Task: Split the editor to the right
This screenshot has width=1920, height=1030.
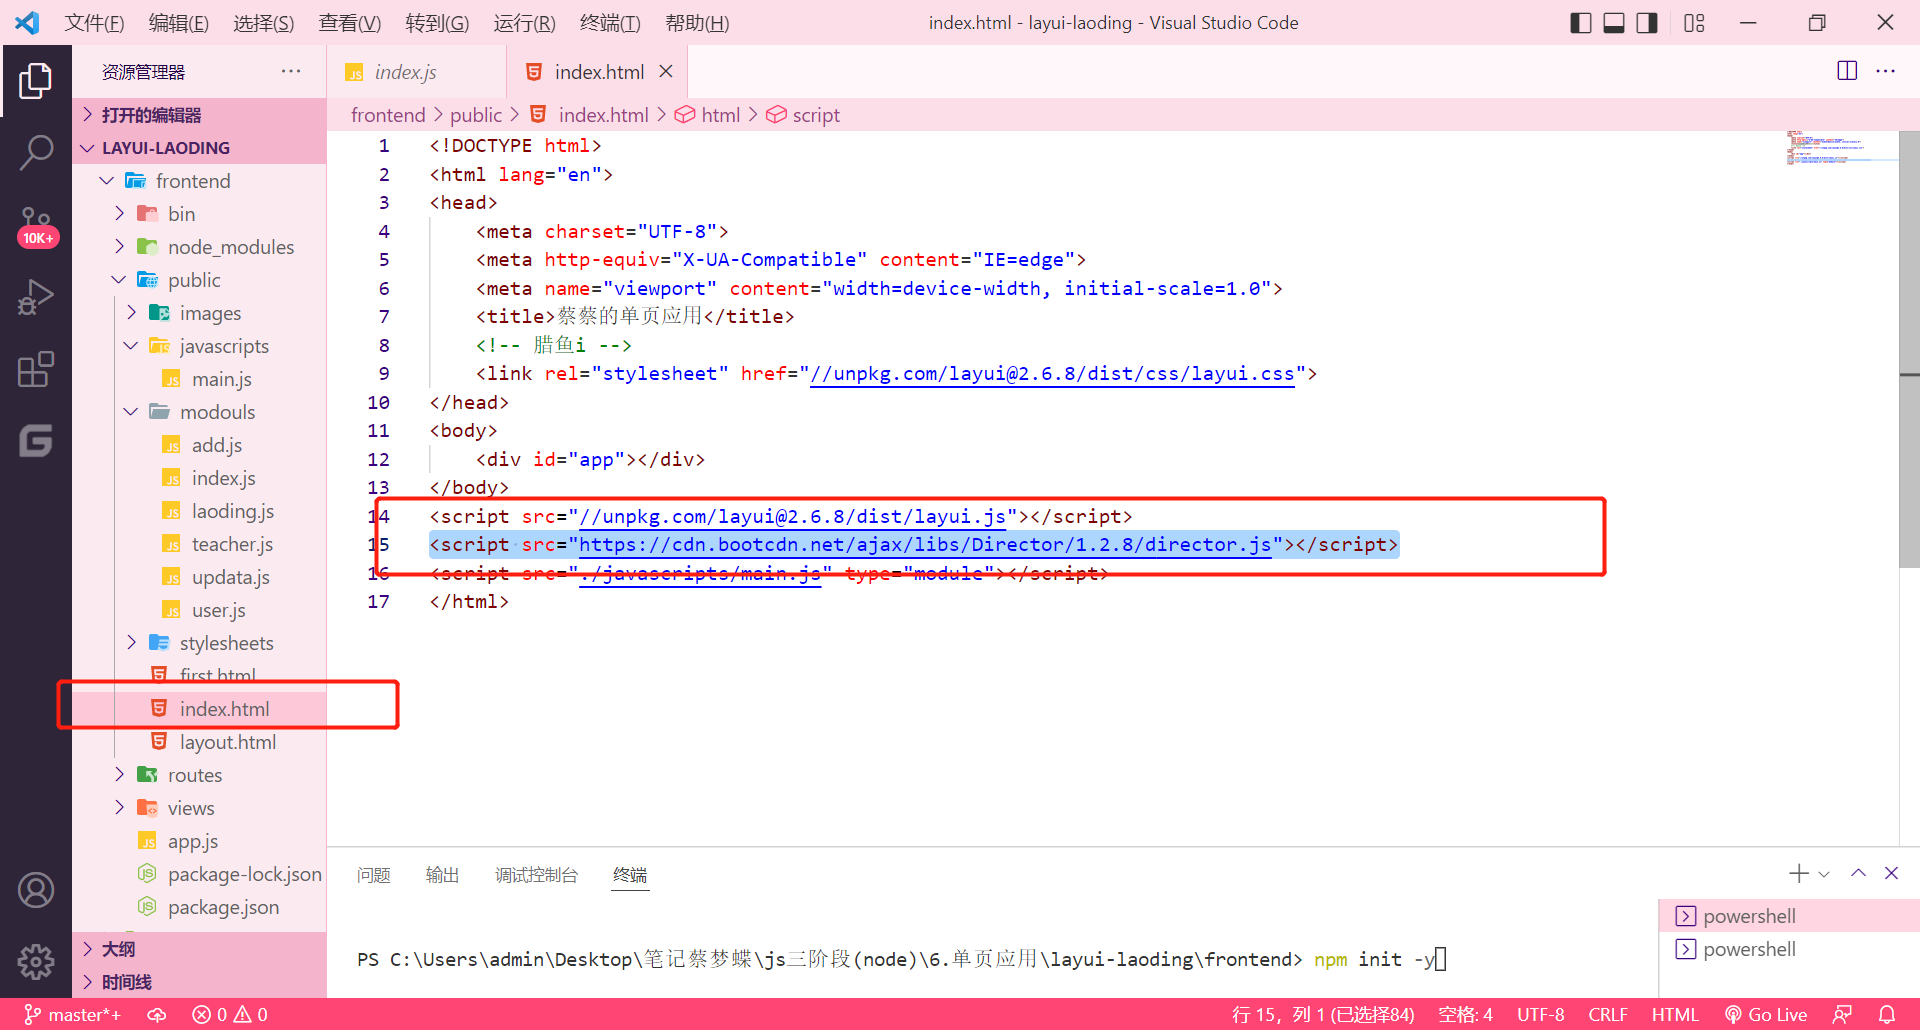Action: pos(1847,71)
